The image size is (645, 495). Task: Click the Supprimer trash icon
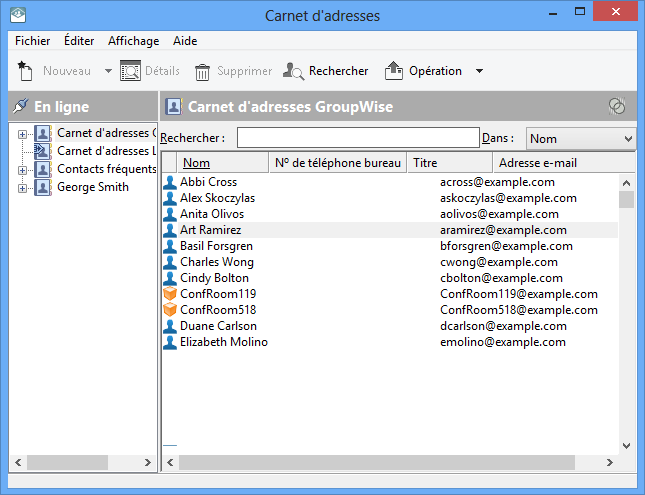click(x=202, y=72)
